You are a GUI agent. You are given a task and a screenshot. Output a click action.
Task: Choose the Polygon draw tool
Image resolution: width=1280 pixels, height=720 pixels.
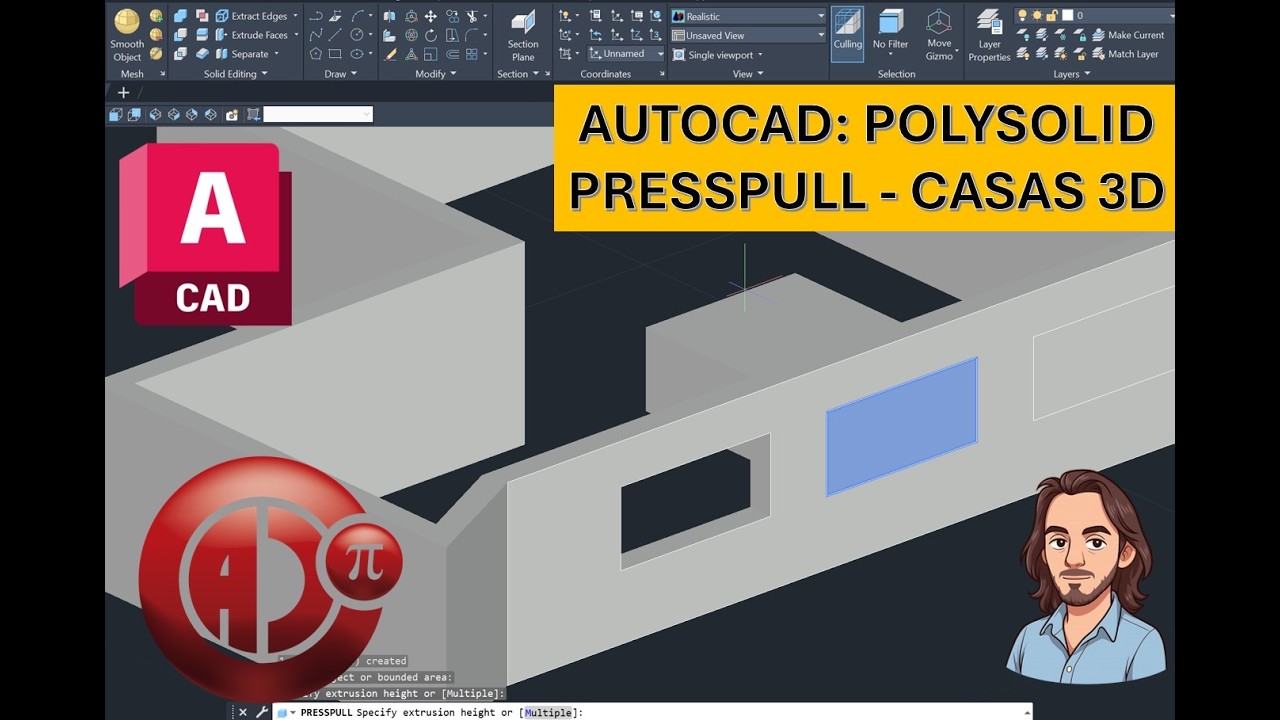point(316,54)
